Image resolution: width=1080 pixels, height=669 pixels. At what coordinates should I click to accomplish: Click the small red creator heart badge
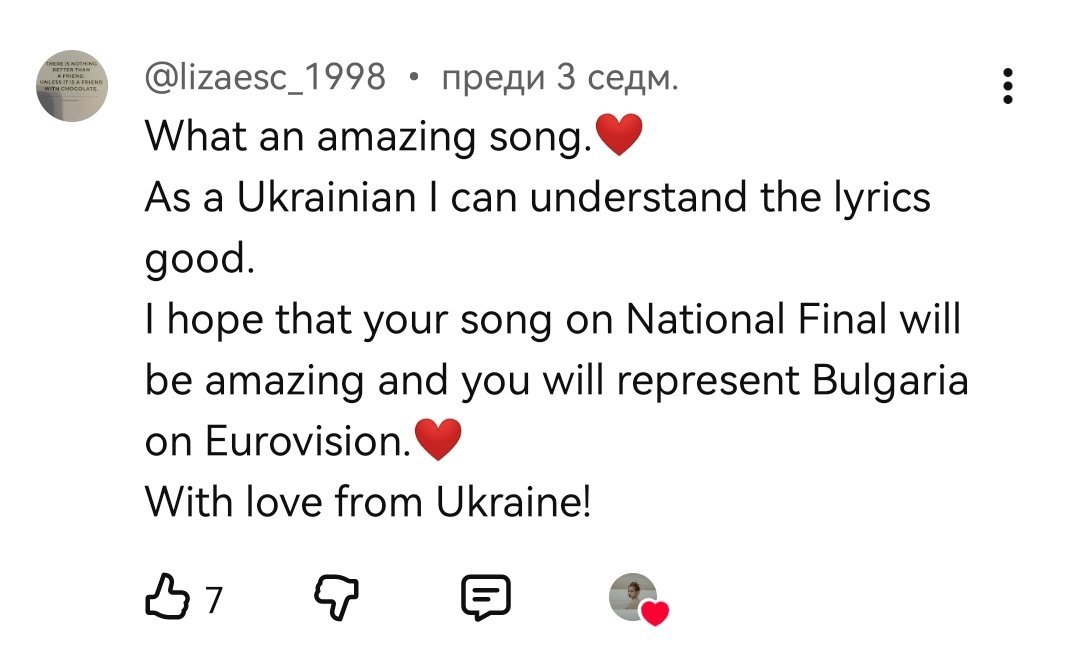654,612
